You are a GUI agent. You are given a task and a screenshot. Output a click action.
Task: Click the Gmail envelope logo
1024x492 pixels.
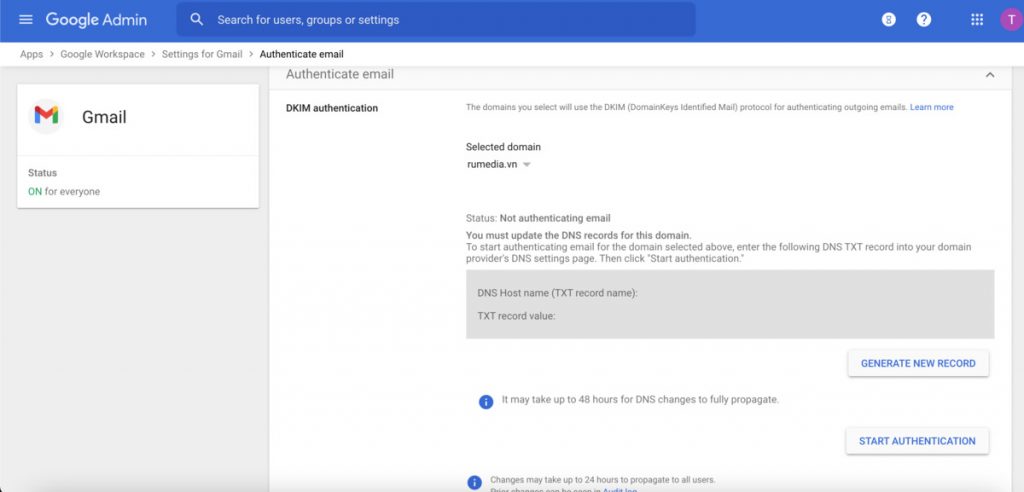tap(46, 116)
